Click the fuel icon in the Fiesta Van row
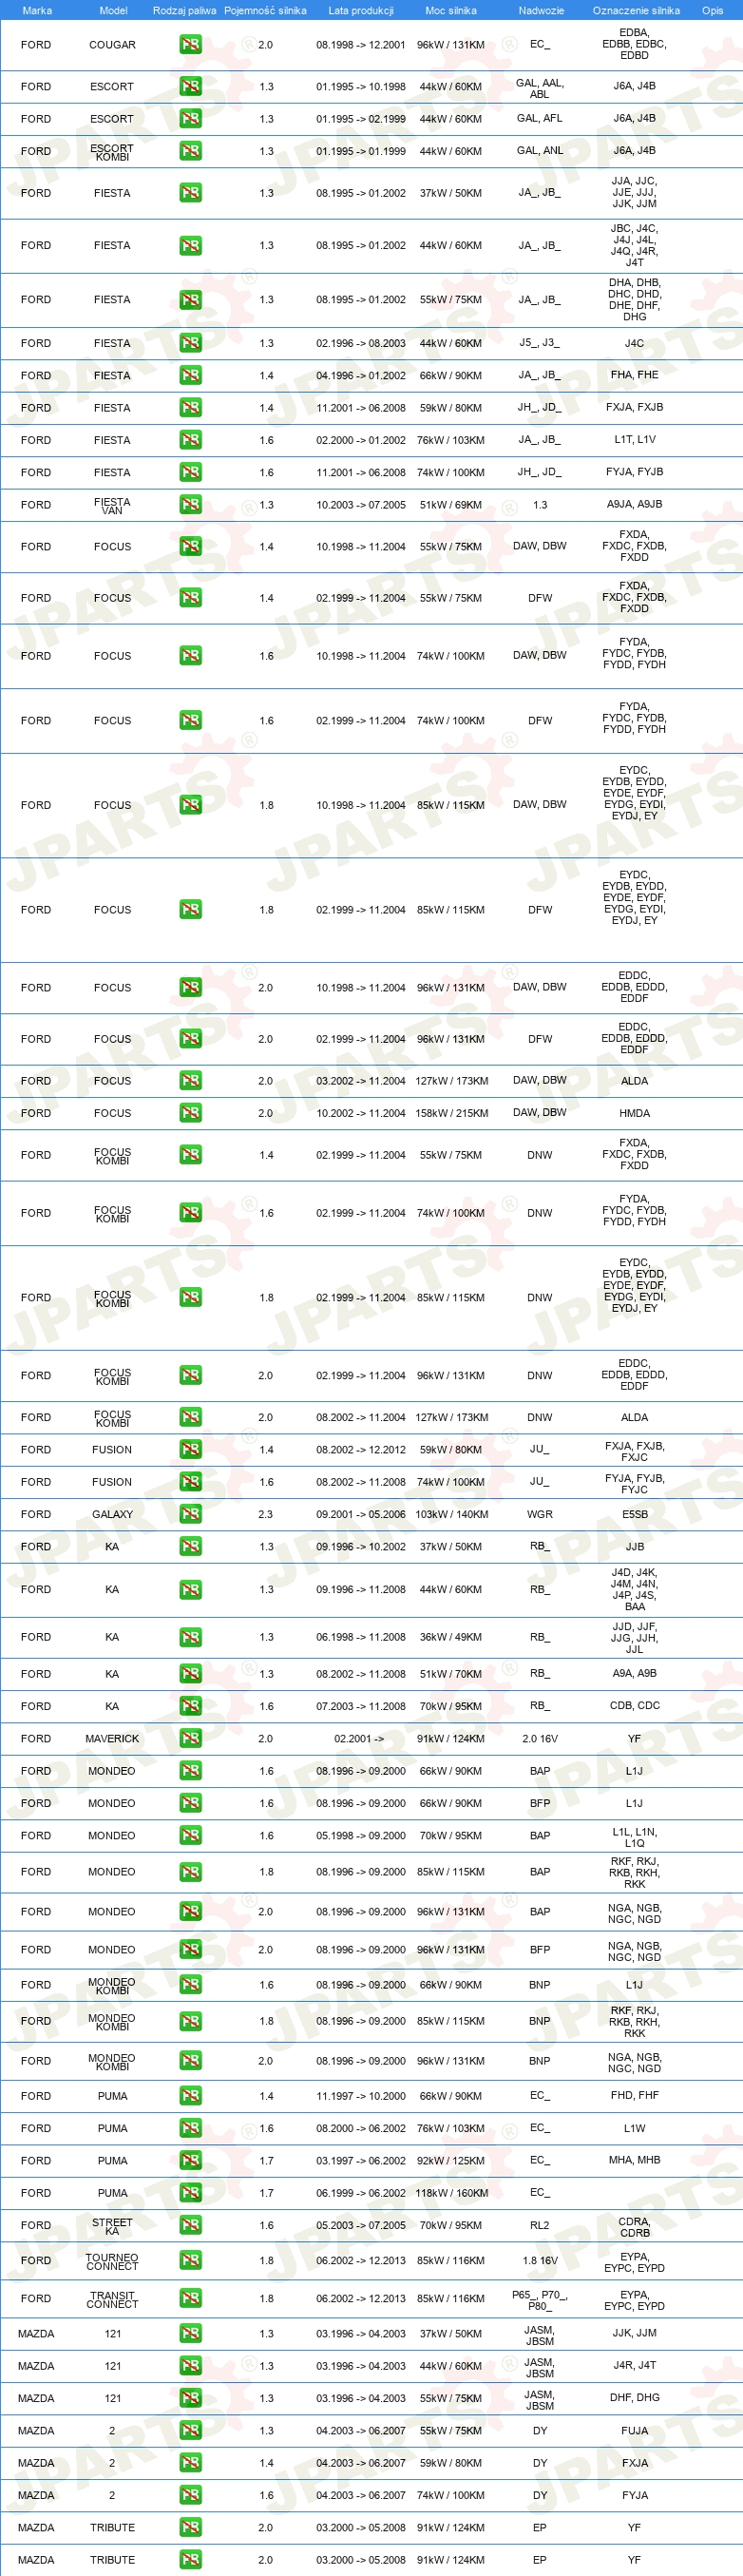Image resolution: width=743 pixels, height=2576 pixels. coord(190,505)
